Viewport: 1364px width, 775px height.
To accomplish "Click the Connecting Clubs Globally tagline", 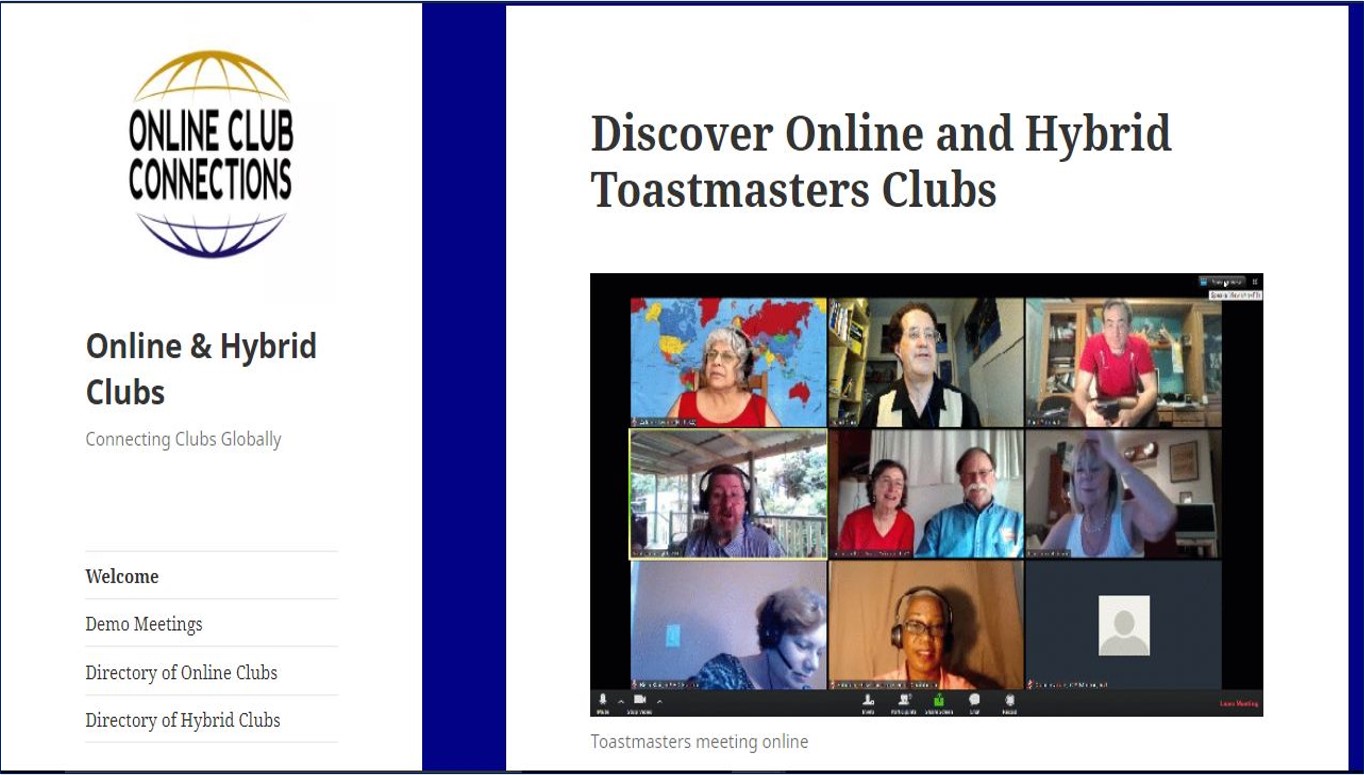I will 183,439.
